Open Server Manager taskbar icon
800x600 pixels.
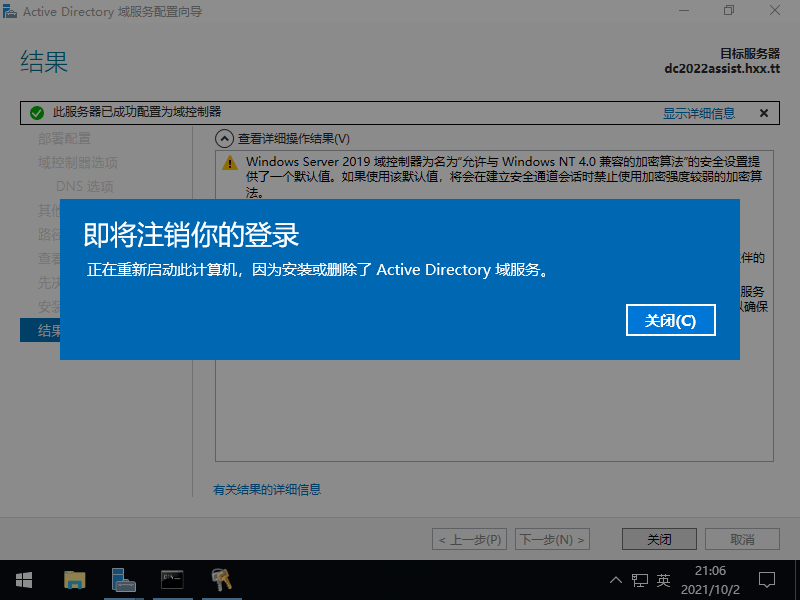tap(123, 580)
